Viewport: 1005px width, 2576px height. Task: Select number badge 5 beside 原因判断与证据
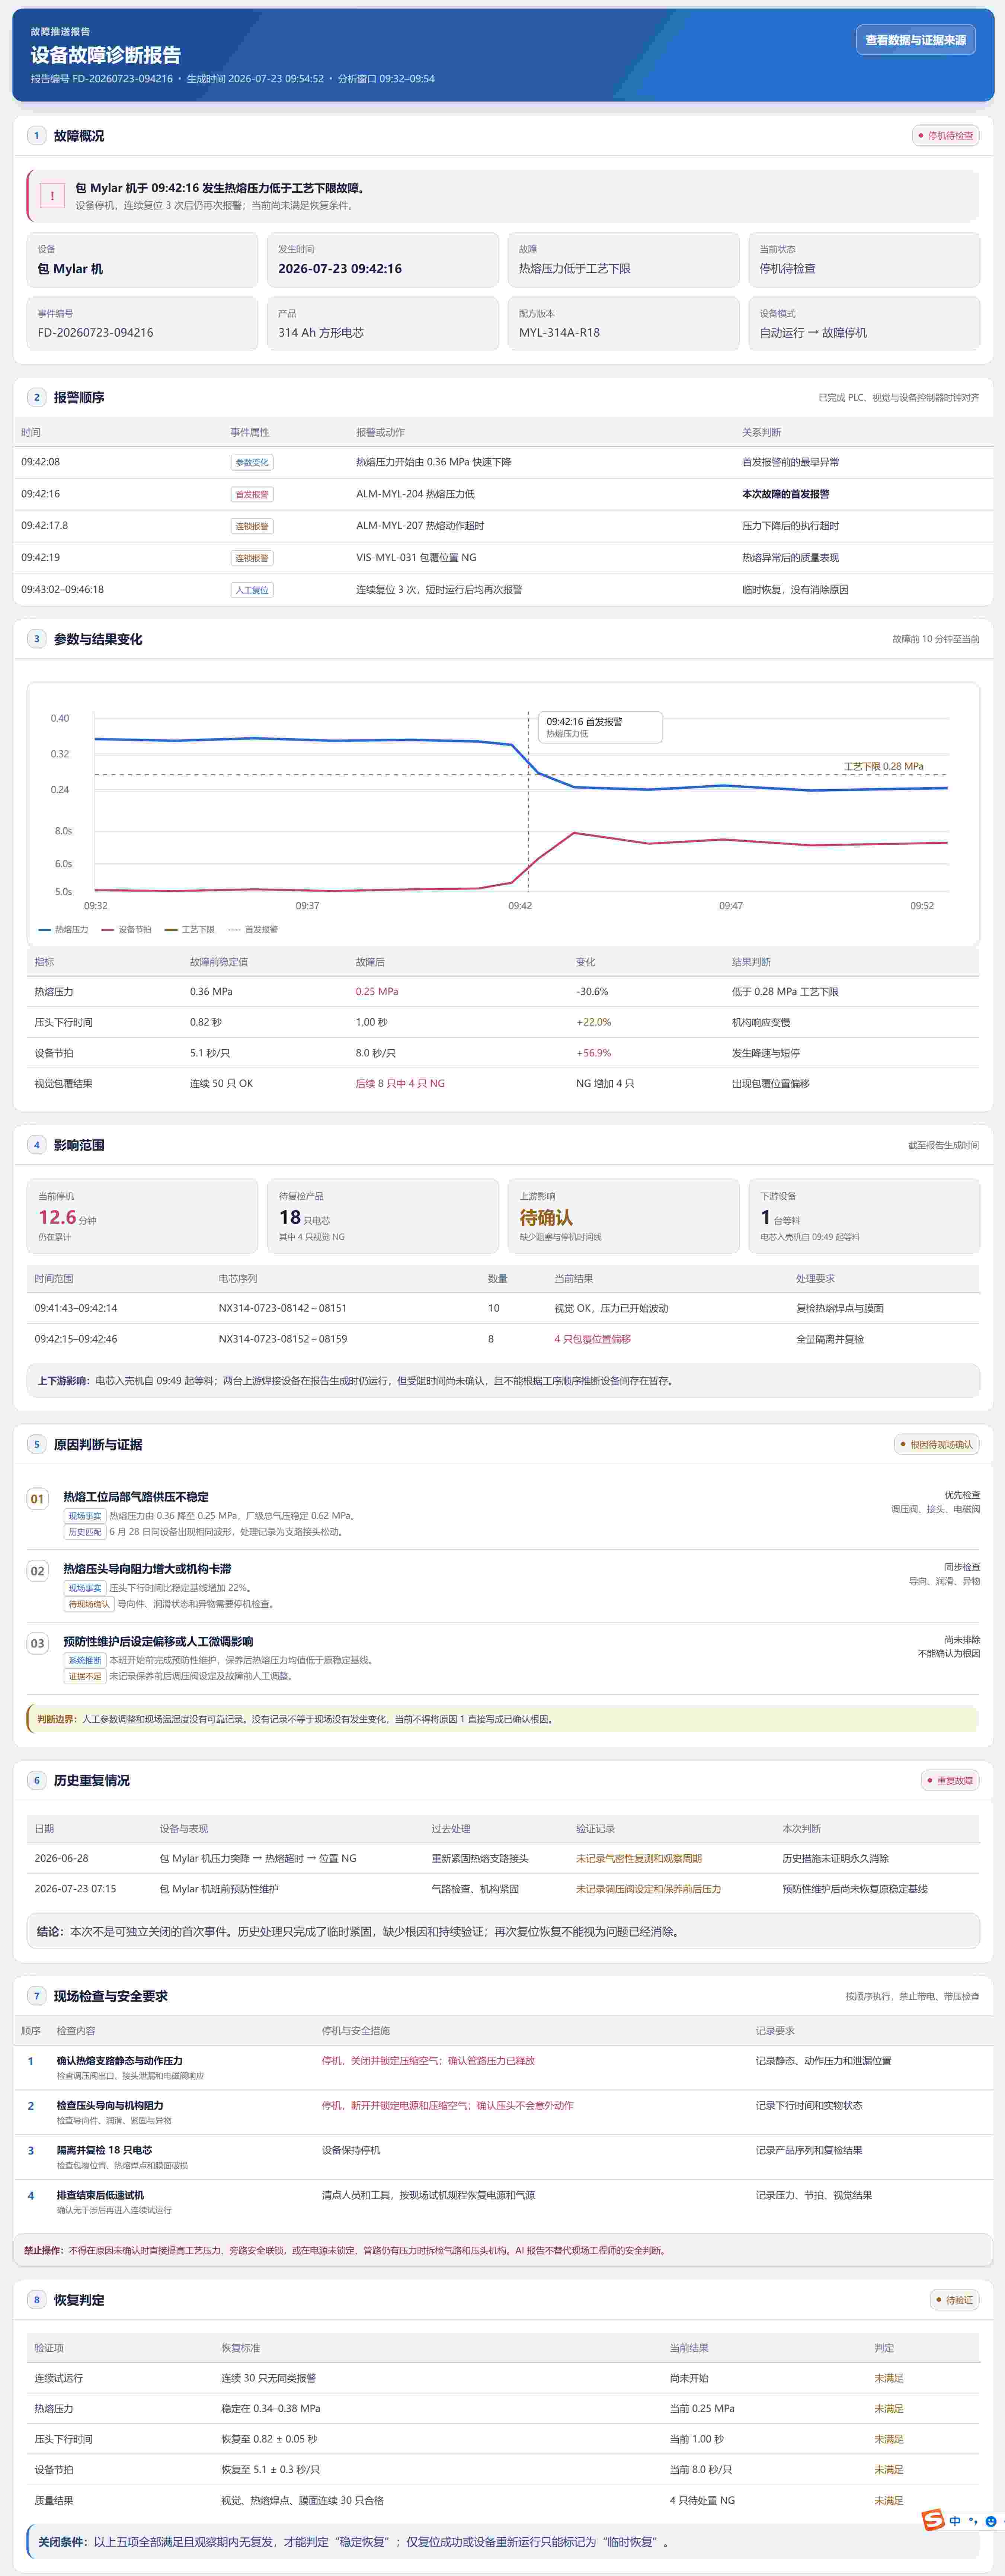37,1444
